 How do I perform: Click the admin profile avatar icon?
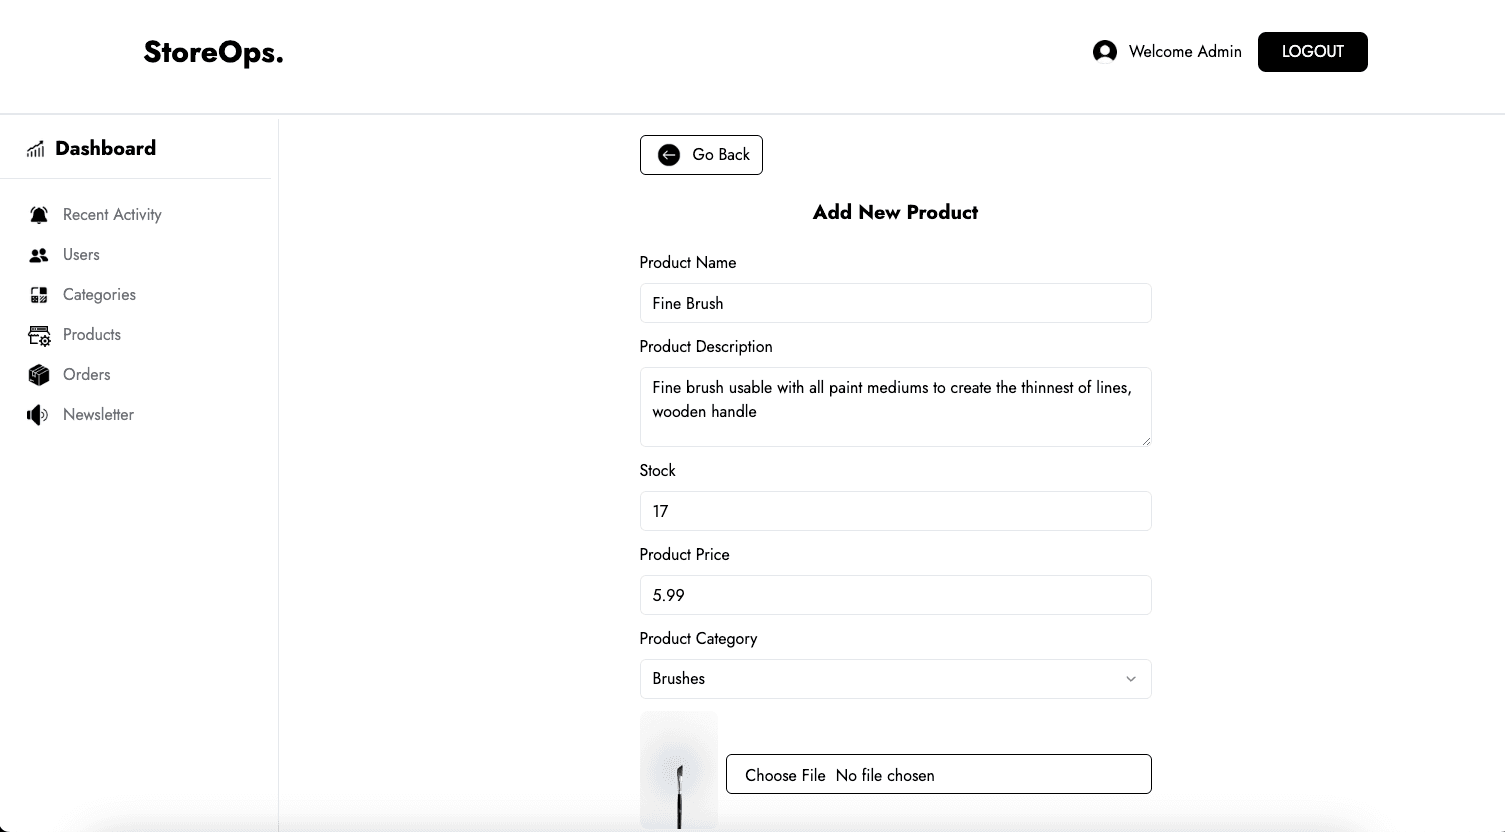[1104, 52]
